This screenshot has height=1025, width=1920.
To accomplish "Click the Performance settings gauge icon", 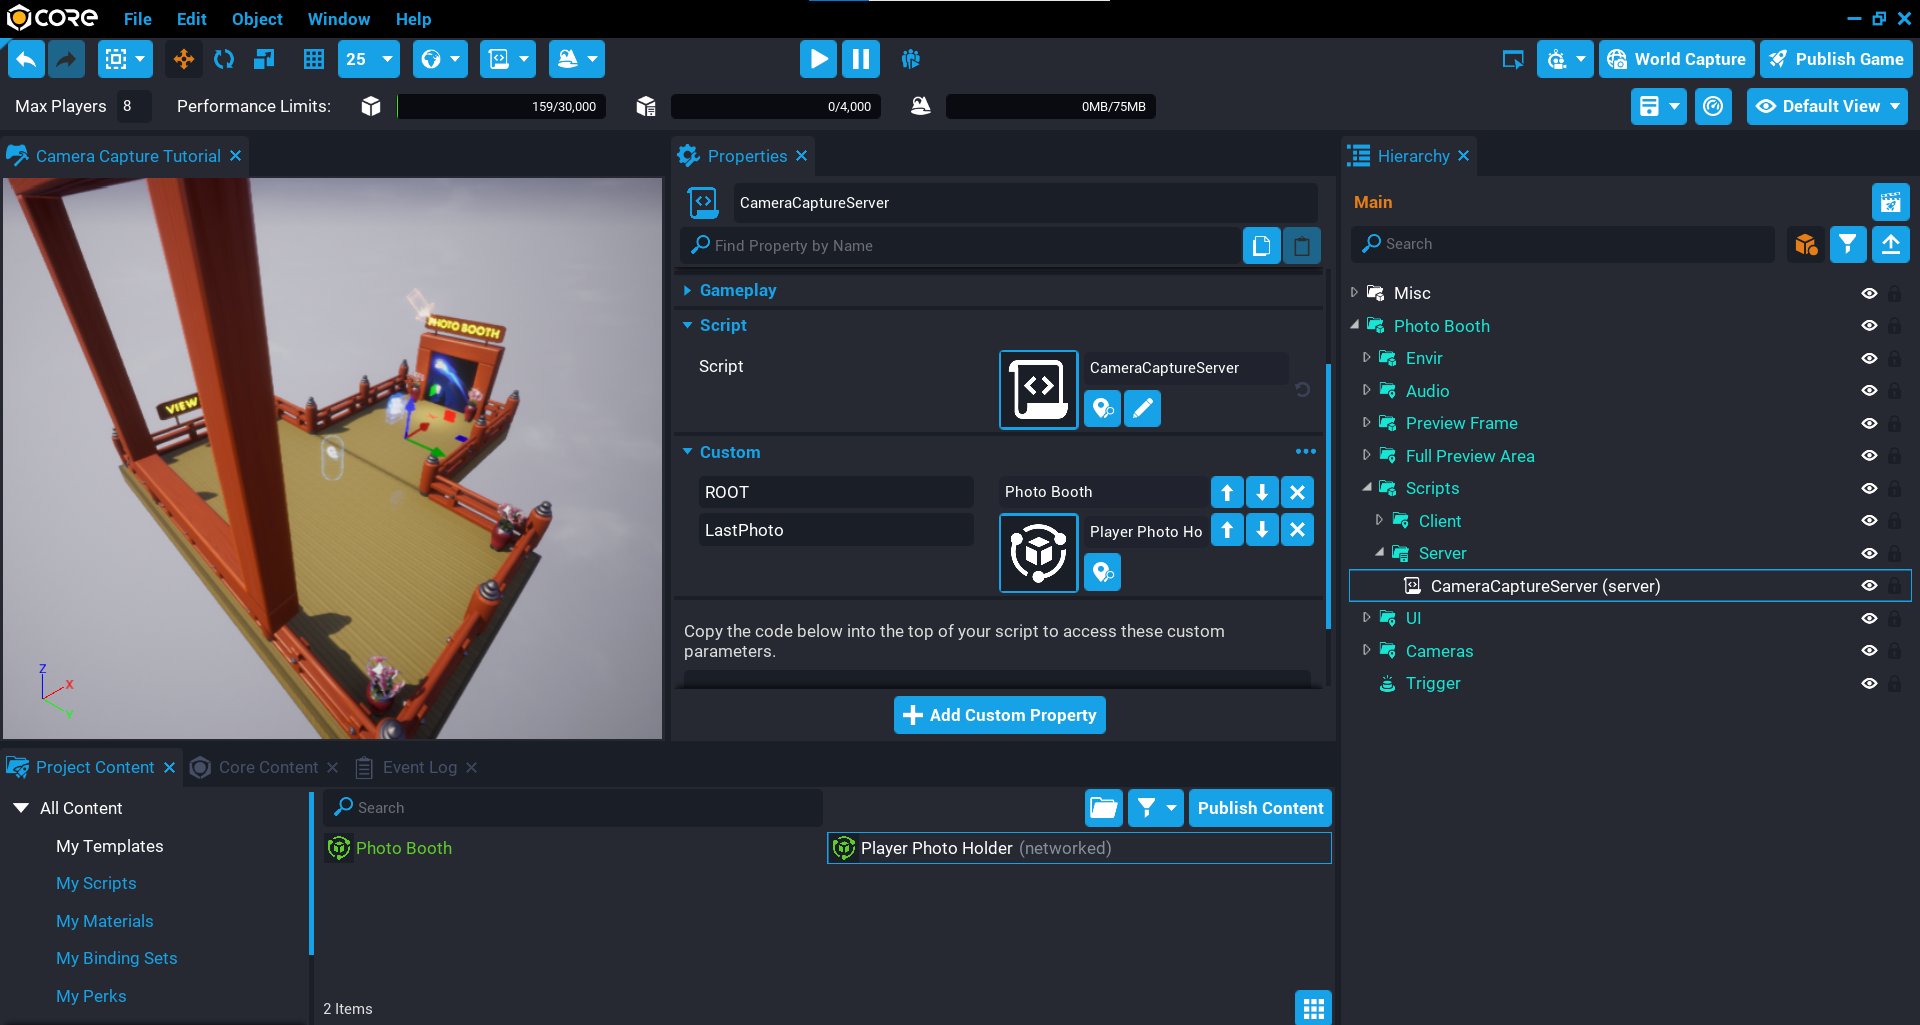I will coord(1713,107).
